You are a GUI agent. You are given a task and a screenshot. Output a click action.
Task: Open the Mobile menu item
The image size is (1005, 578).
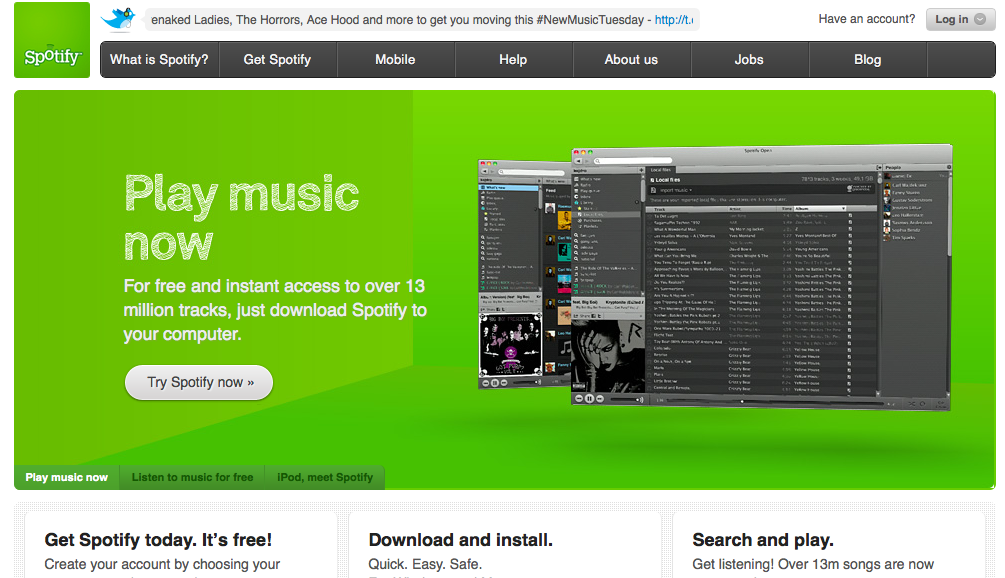[395, 60]
